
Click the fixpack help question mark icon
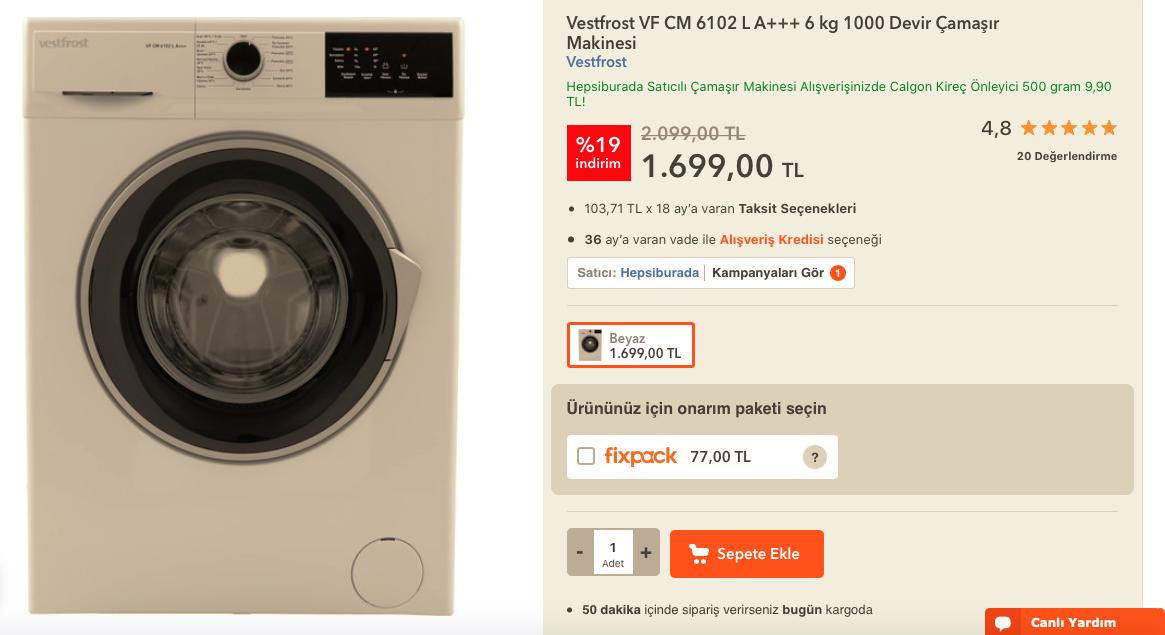point(814,457)
